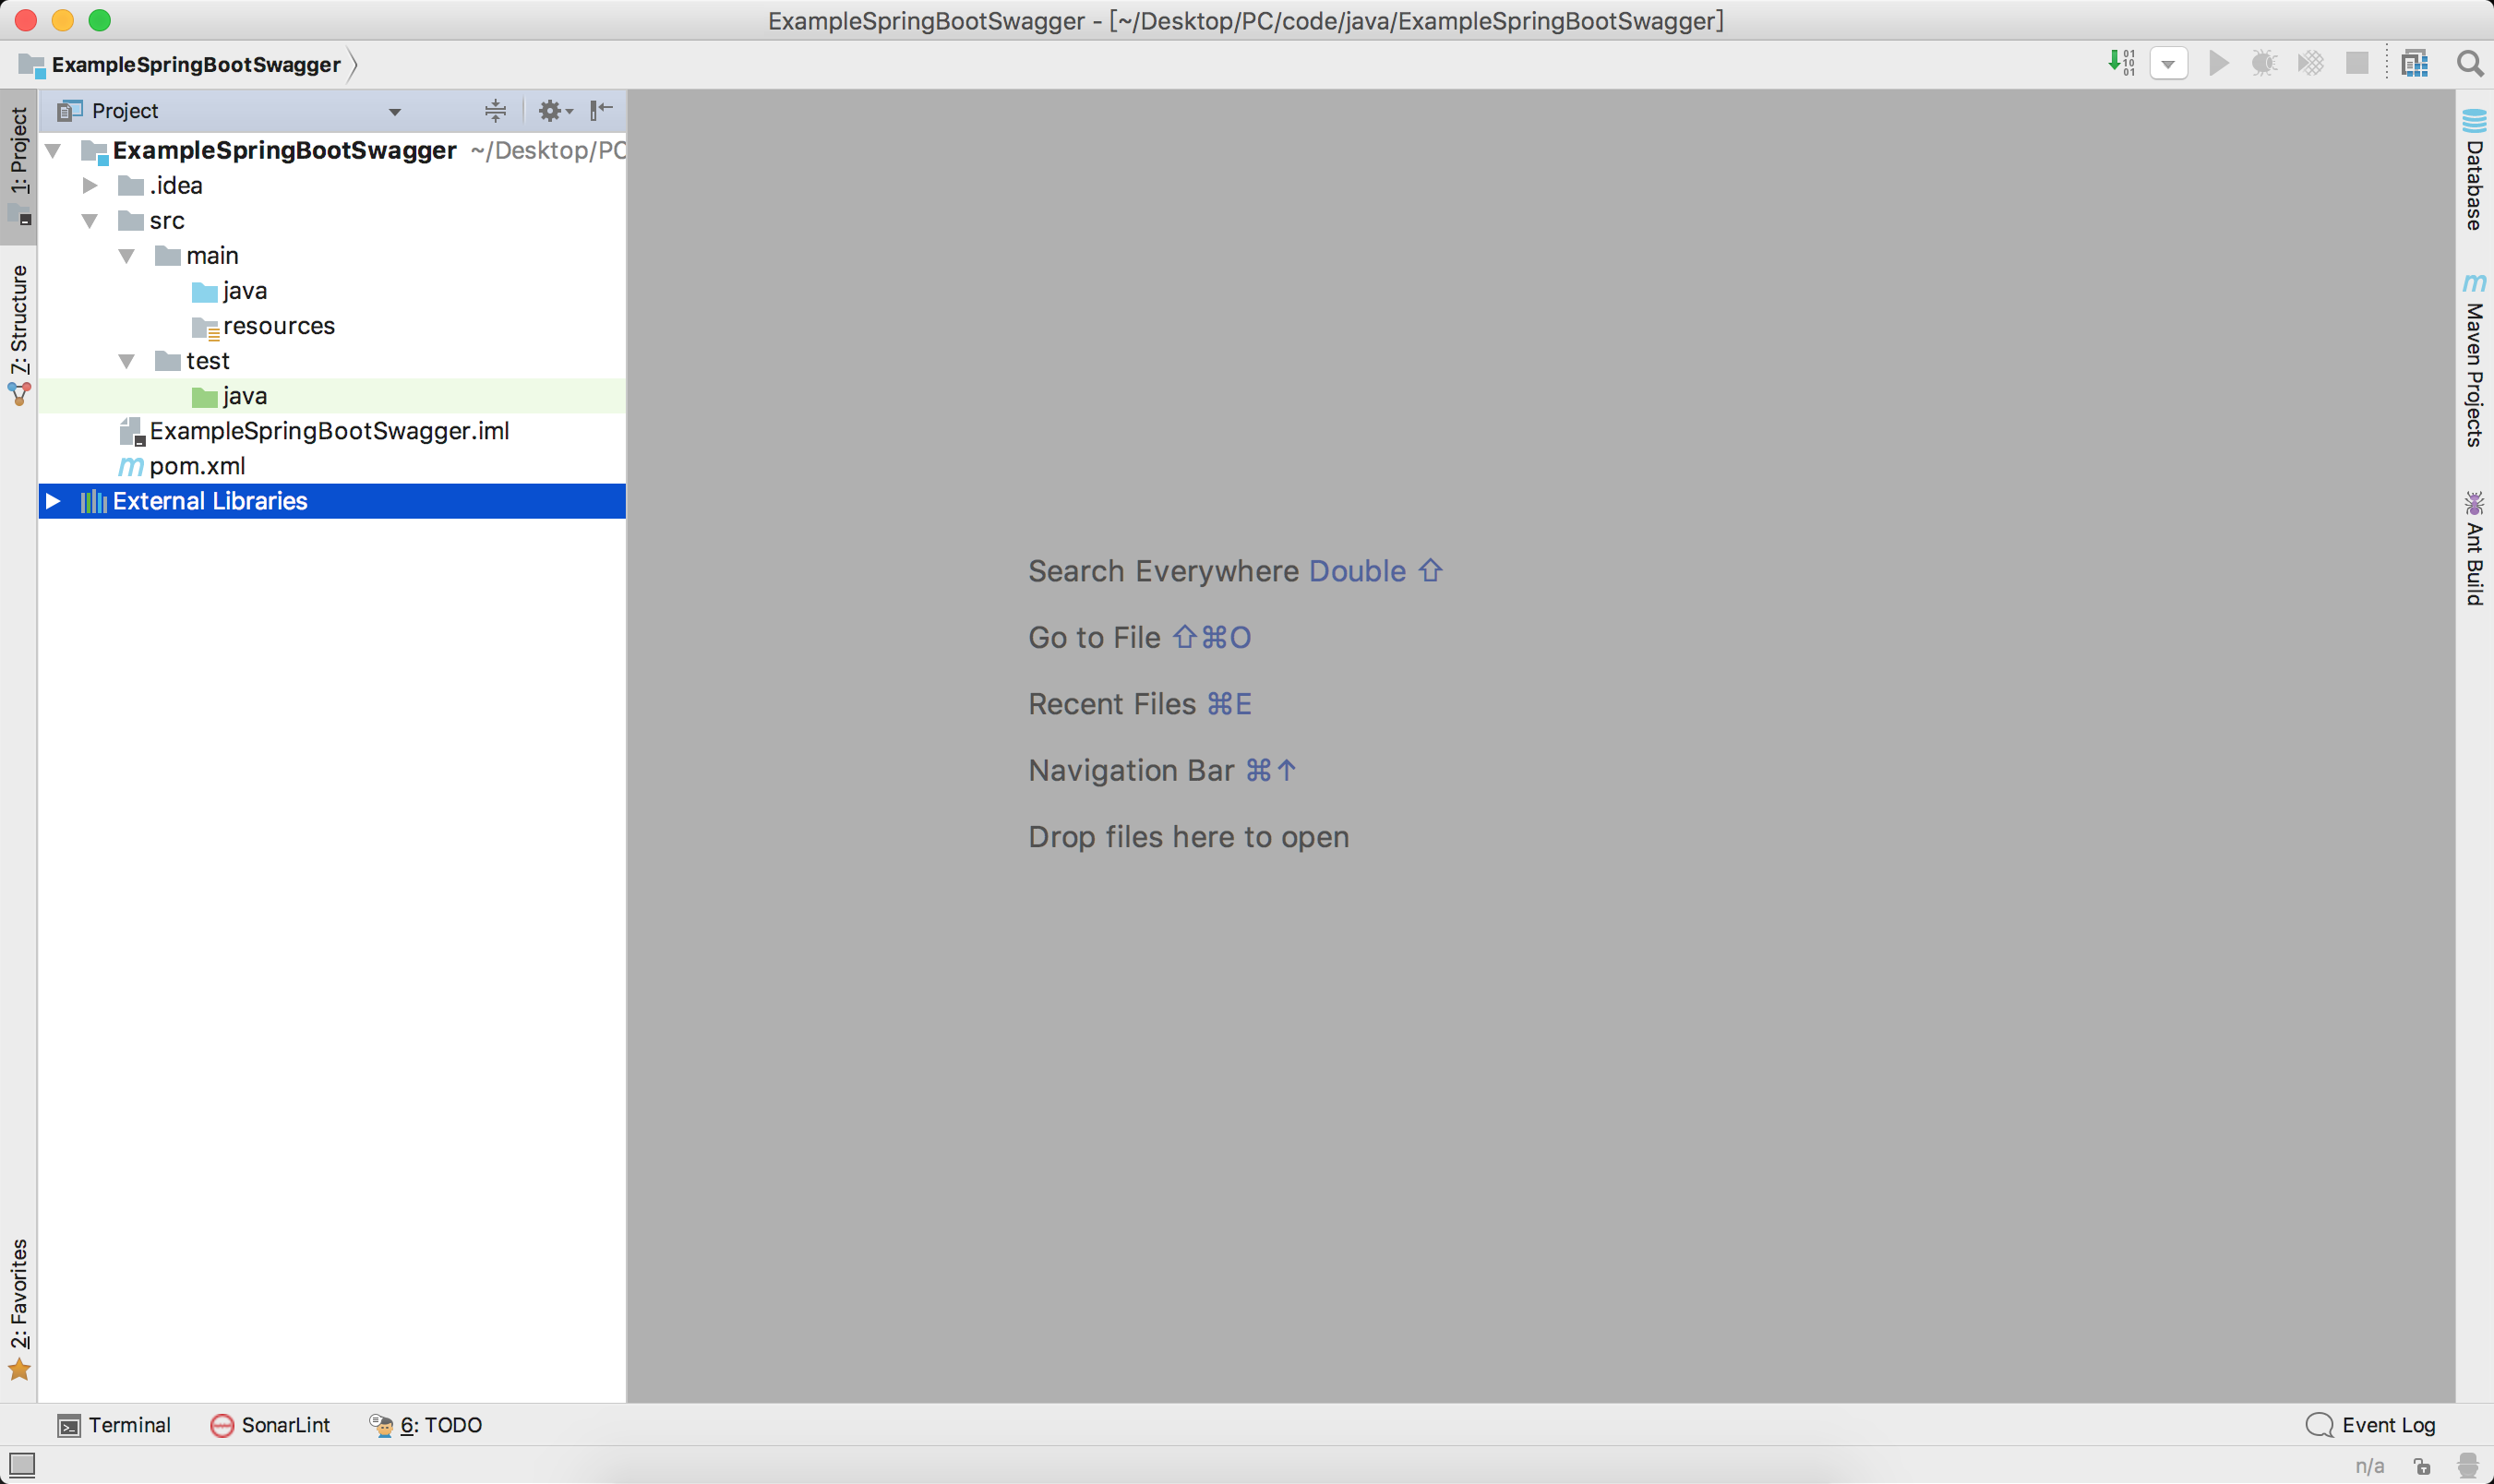
Task: Click the pom.xml Maven m icon
Action: pyautogui.click(x=131, y=467)
